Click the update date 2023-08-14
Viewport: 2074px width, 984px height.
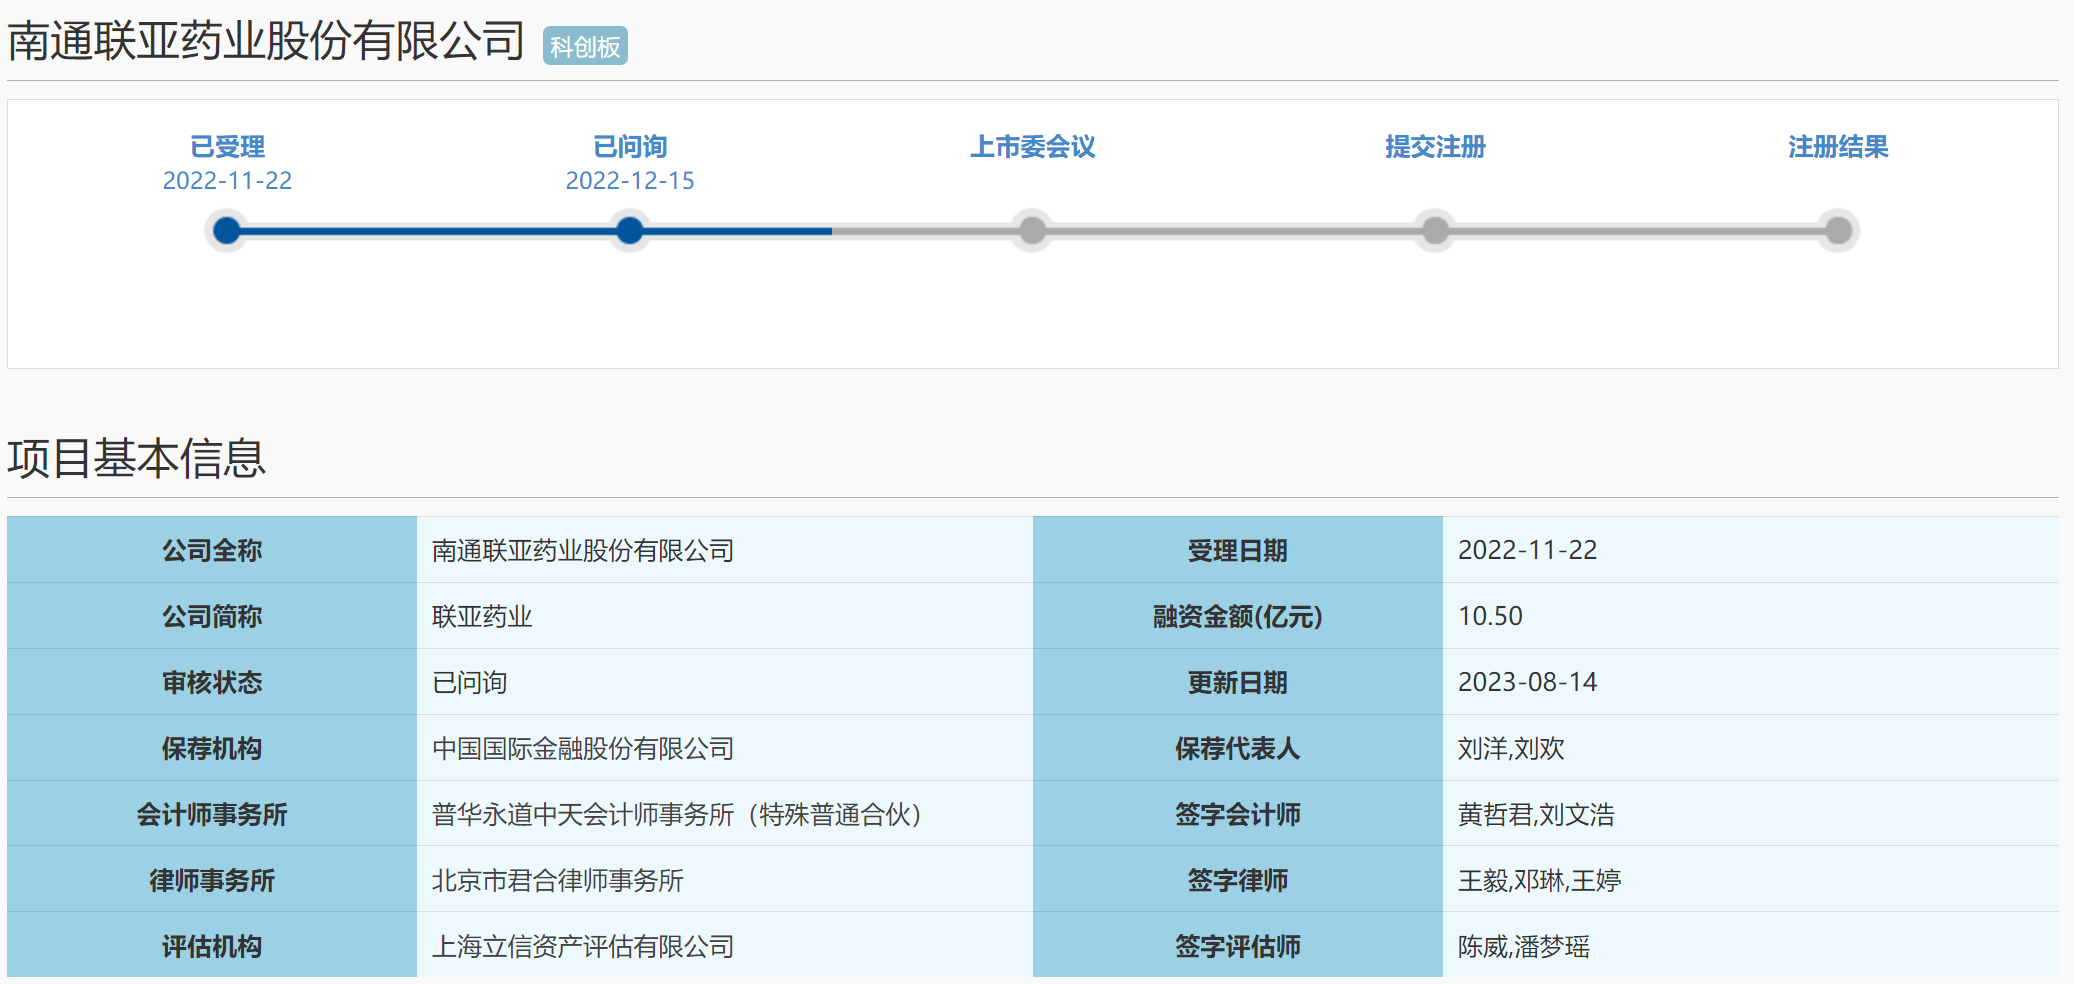[x=1528, y=682]
